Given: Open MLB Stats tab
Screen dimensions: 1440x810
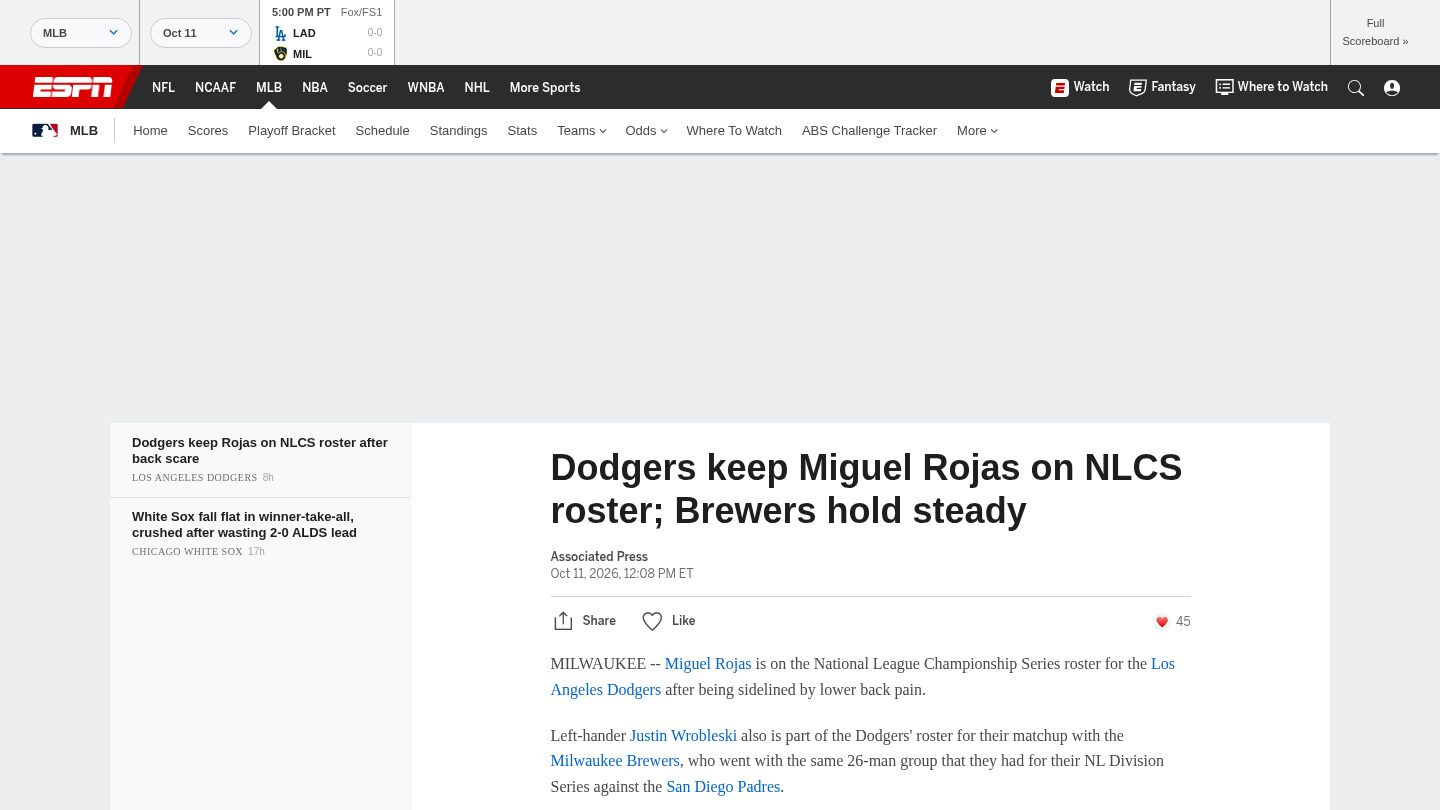Looking at the screenshot, I should (522, 131).
